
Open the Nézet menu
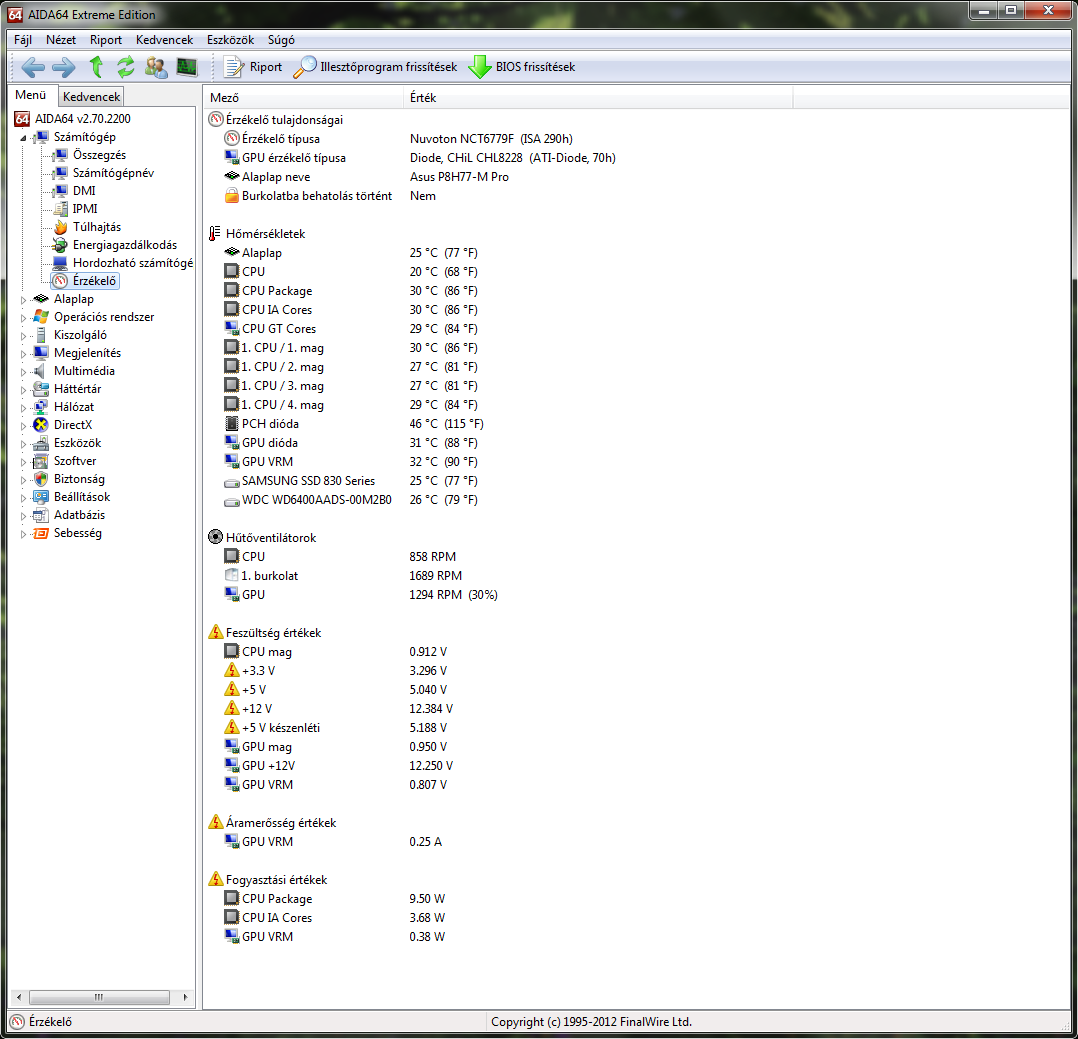pos(60,40)
